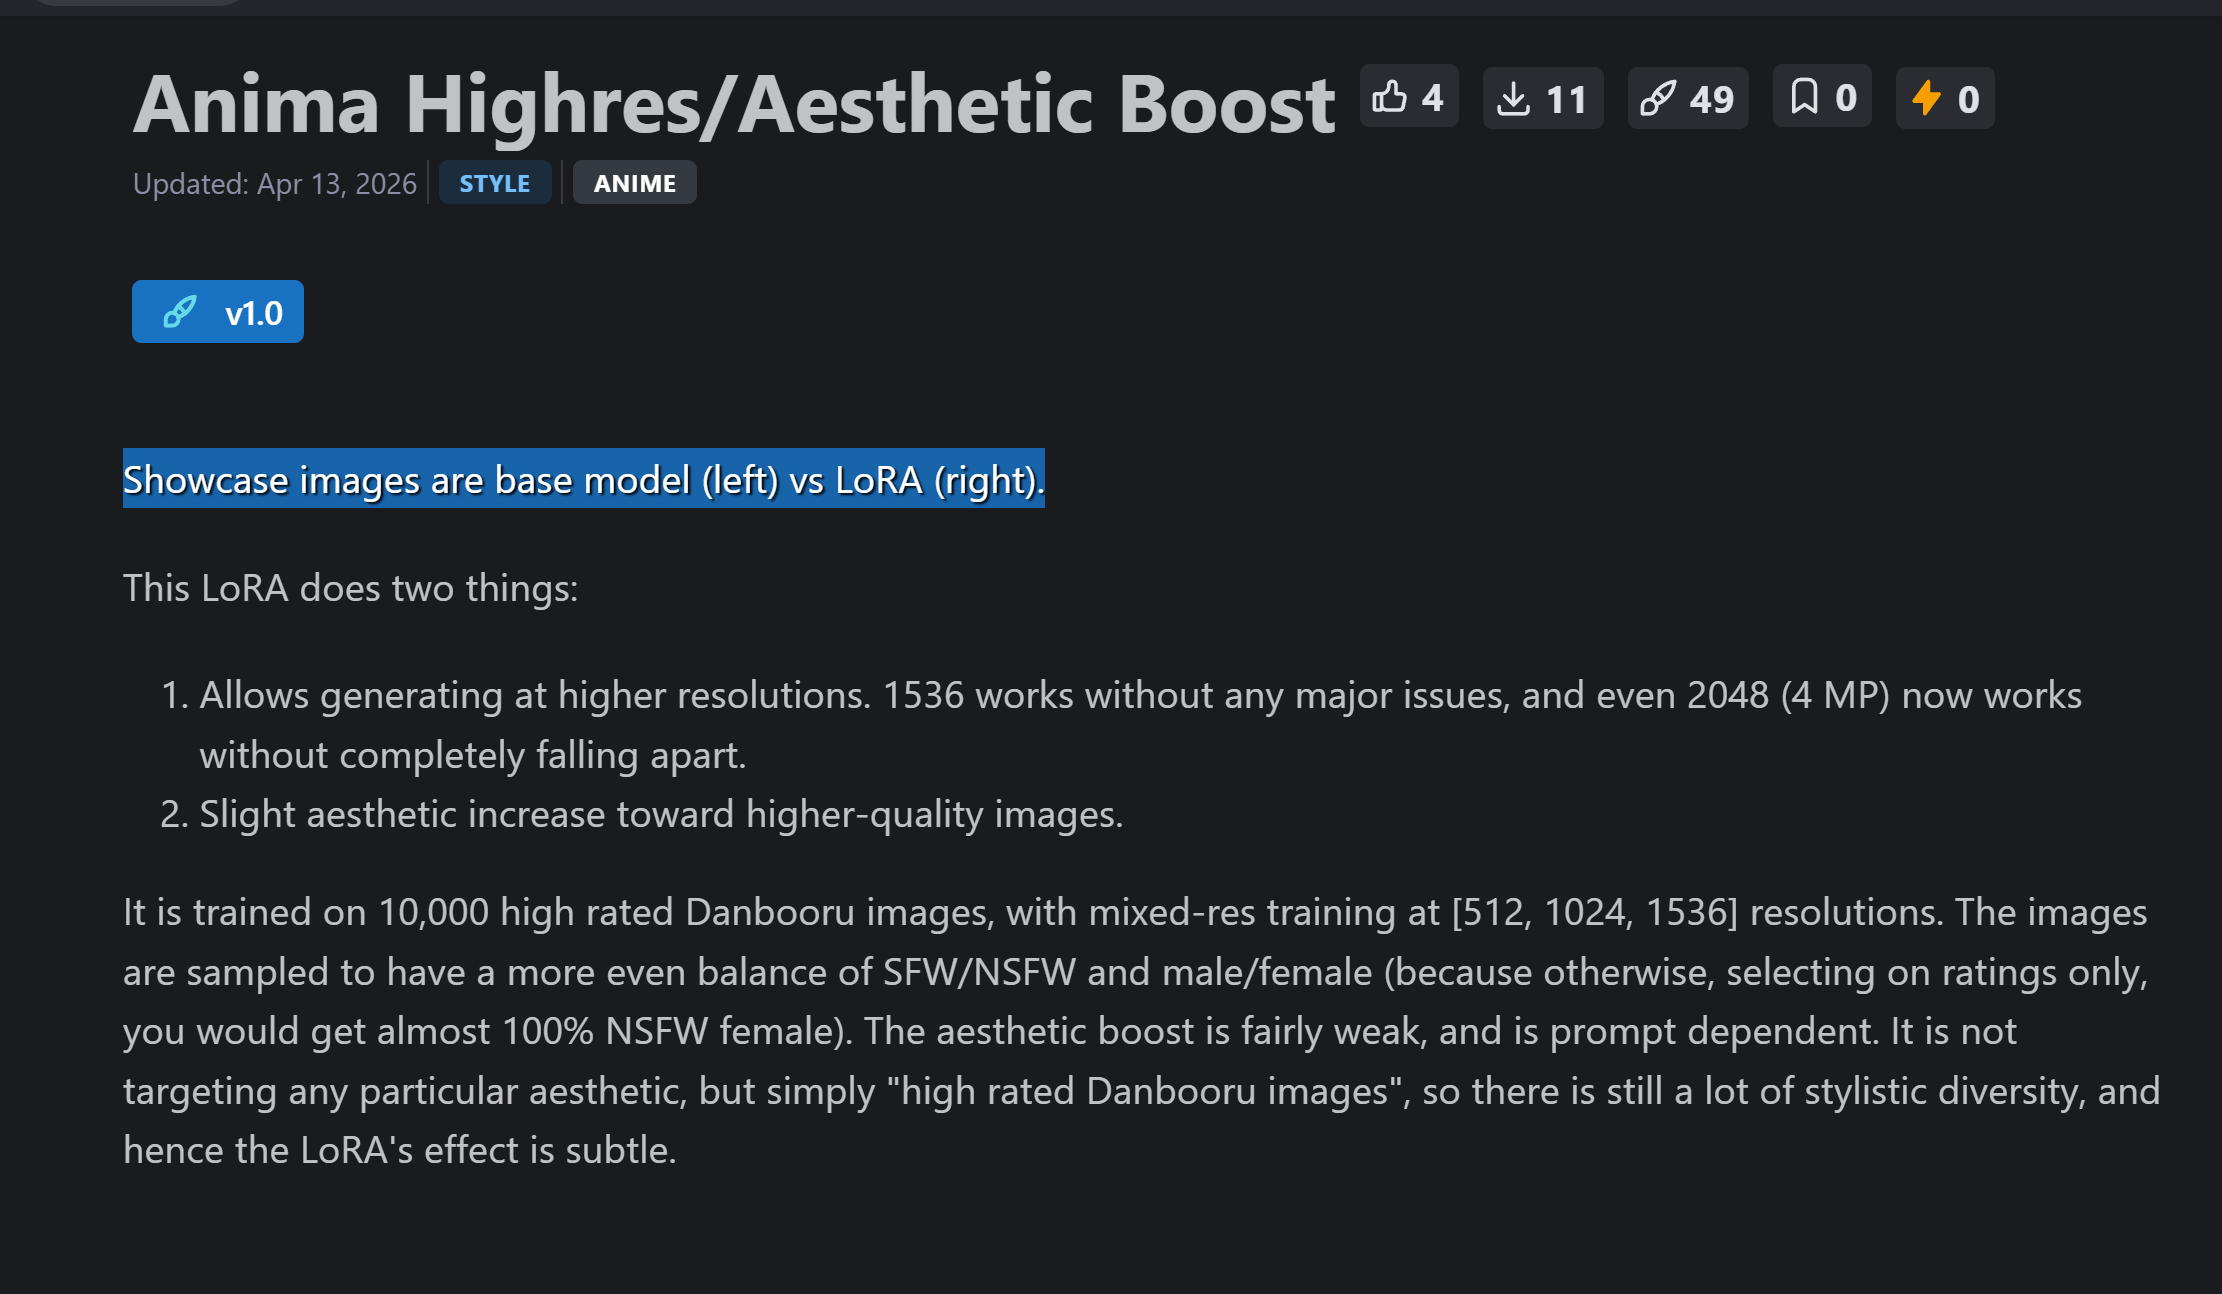This screenshot has height=1294, width=2222.
Task: Click the download arrow icon
Action: [x=1513, y=99]
